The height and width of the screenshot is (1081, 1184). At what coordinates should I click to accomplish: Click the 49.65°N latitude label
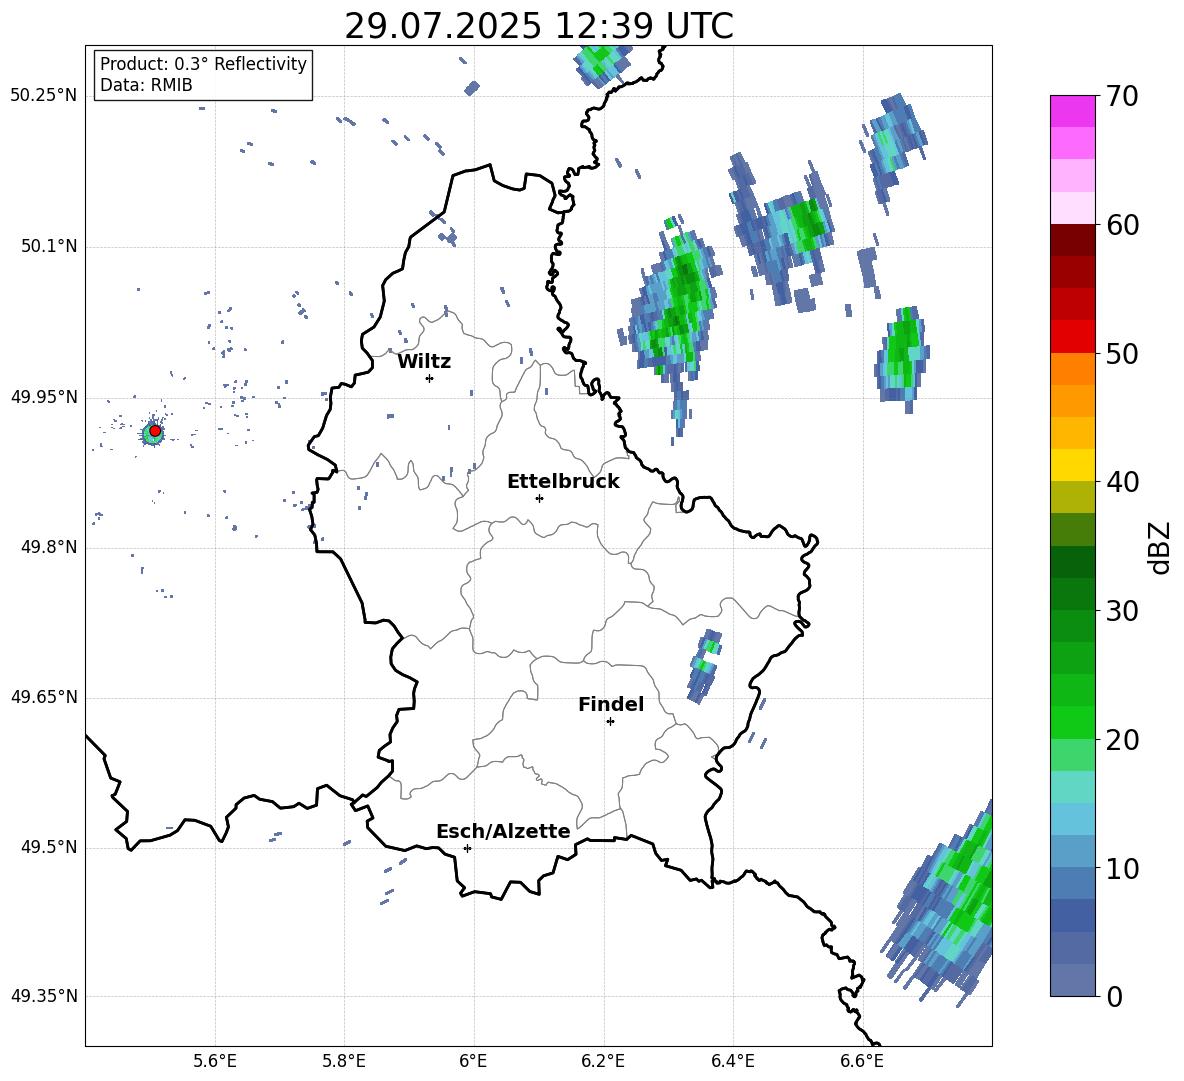pyautogui.click(x=44, y=697)
